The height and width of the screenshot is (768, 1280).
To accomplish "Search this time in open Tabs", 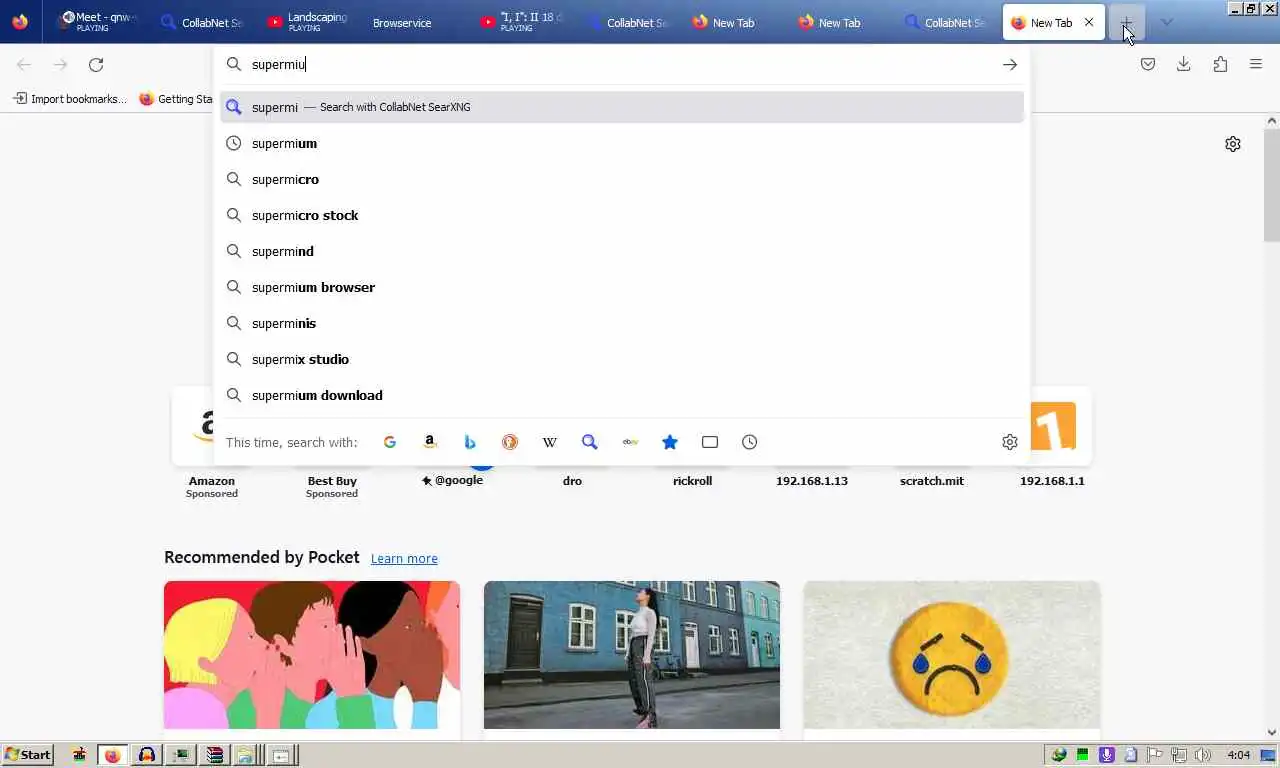I will 710,442.
